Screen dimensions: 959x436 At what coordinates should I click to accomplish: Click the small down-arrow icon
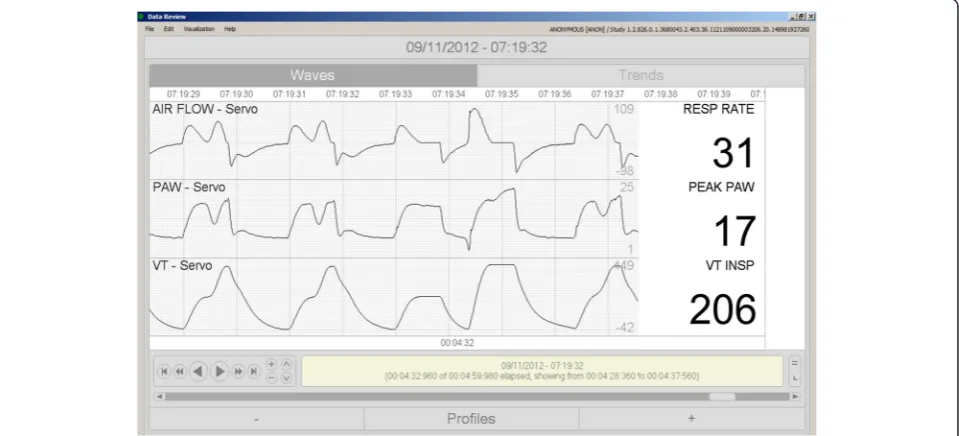pyautogui.click(x=286, y=378)
